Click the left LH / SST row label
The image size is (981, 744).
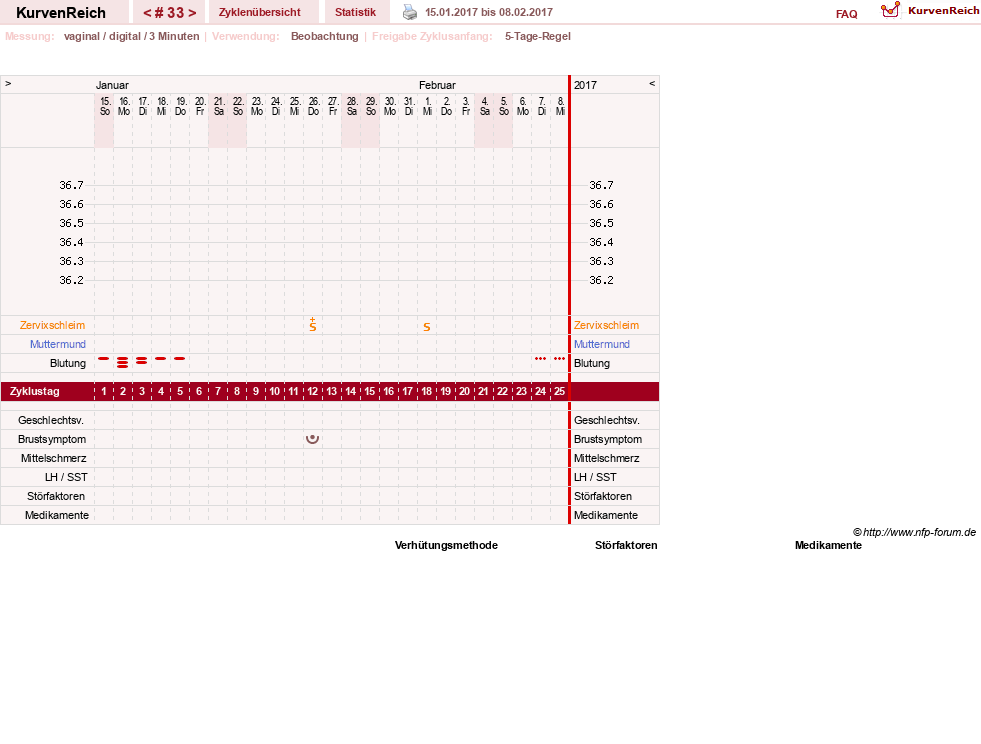click(x=66, y=477)
